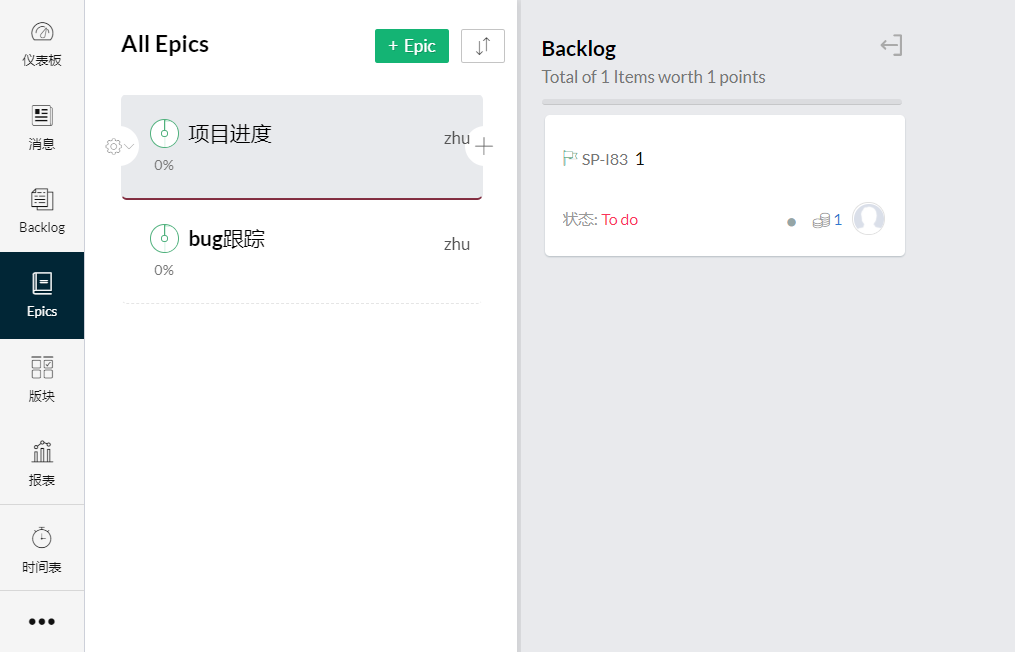Click the + Epic button
The width and height of the screenshot is (1015, 652).
tap(412, 46)
